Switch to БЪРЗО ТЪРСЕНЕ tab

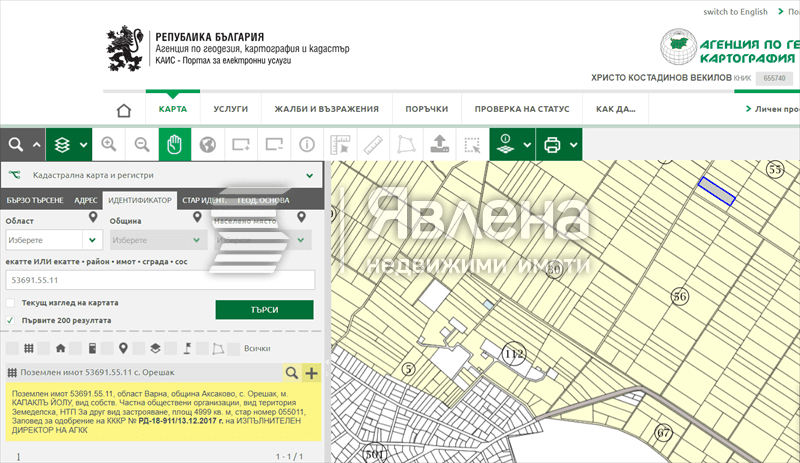35,200
